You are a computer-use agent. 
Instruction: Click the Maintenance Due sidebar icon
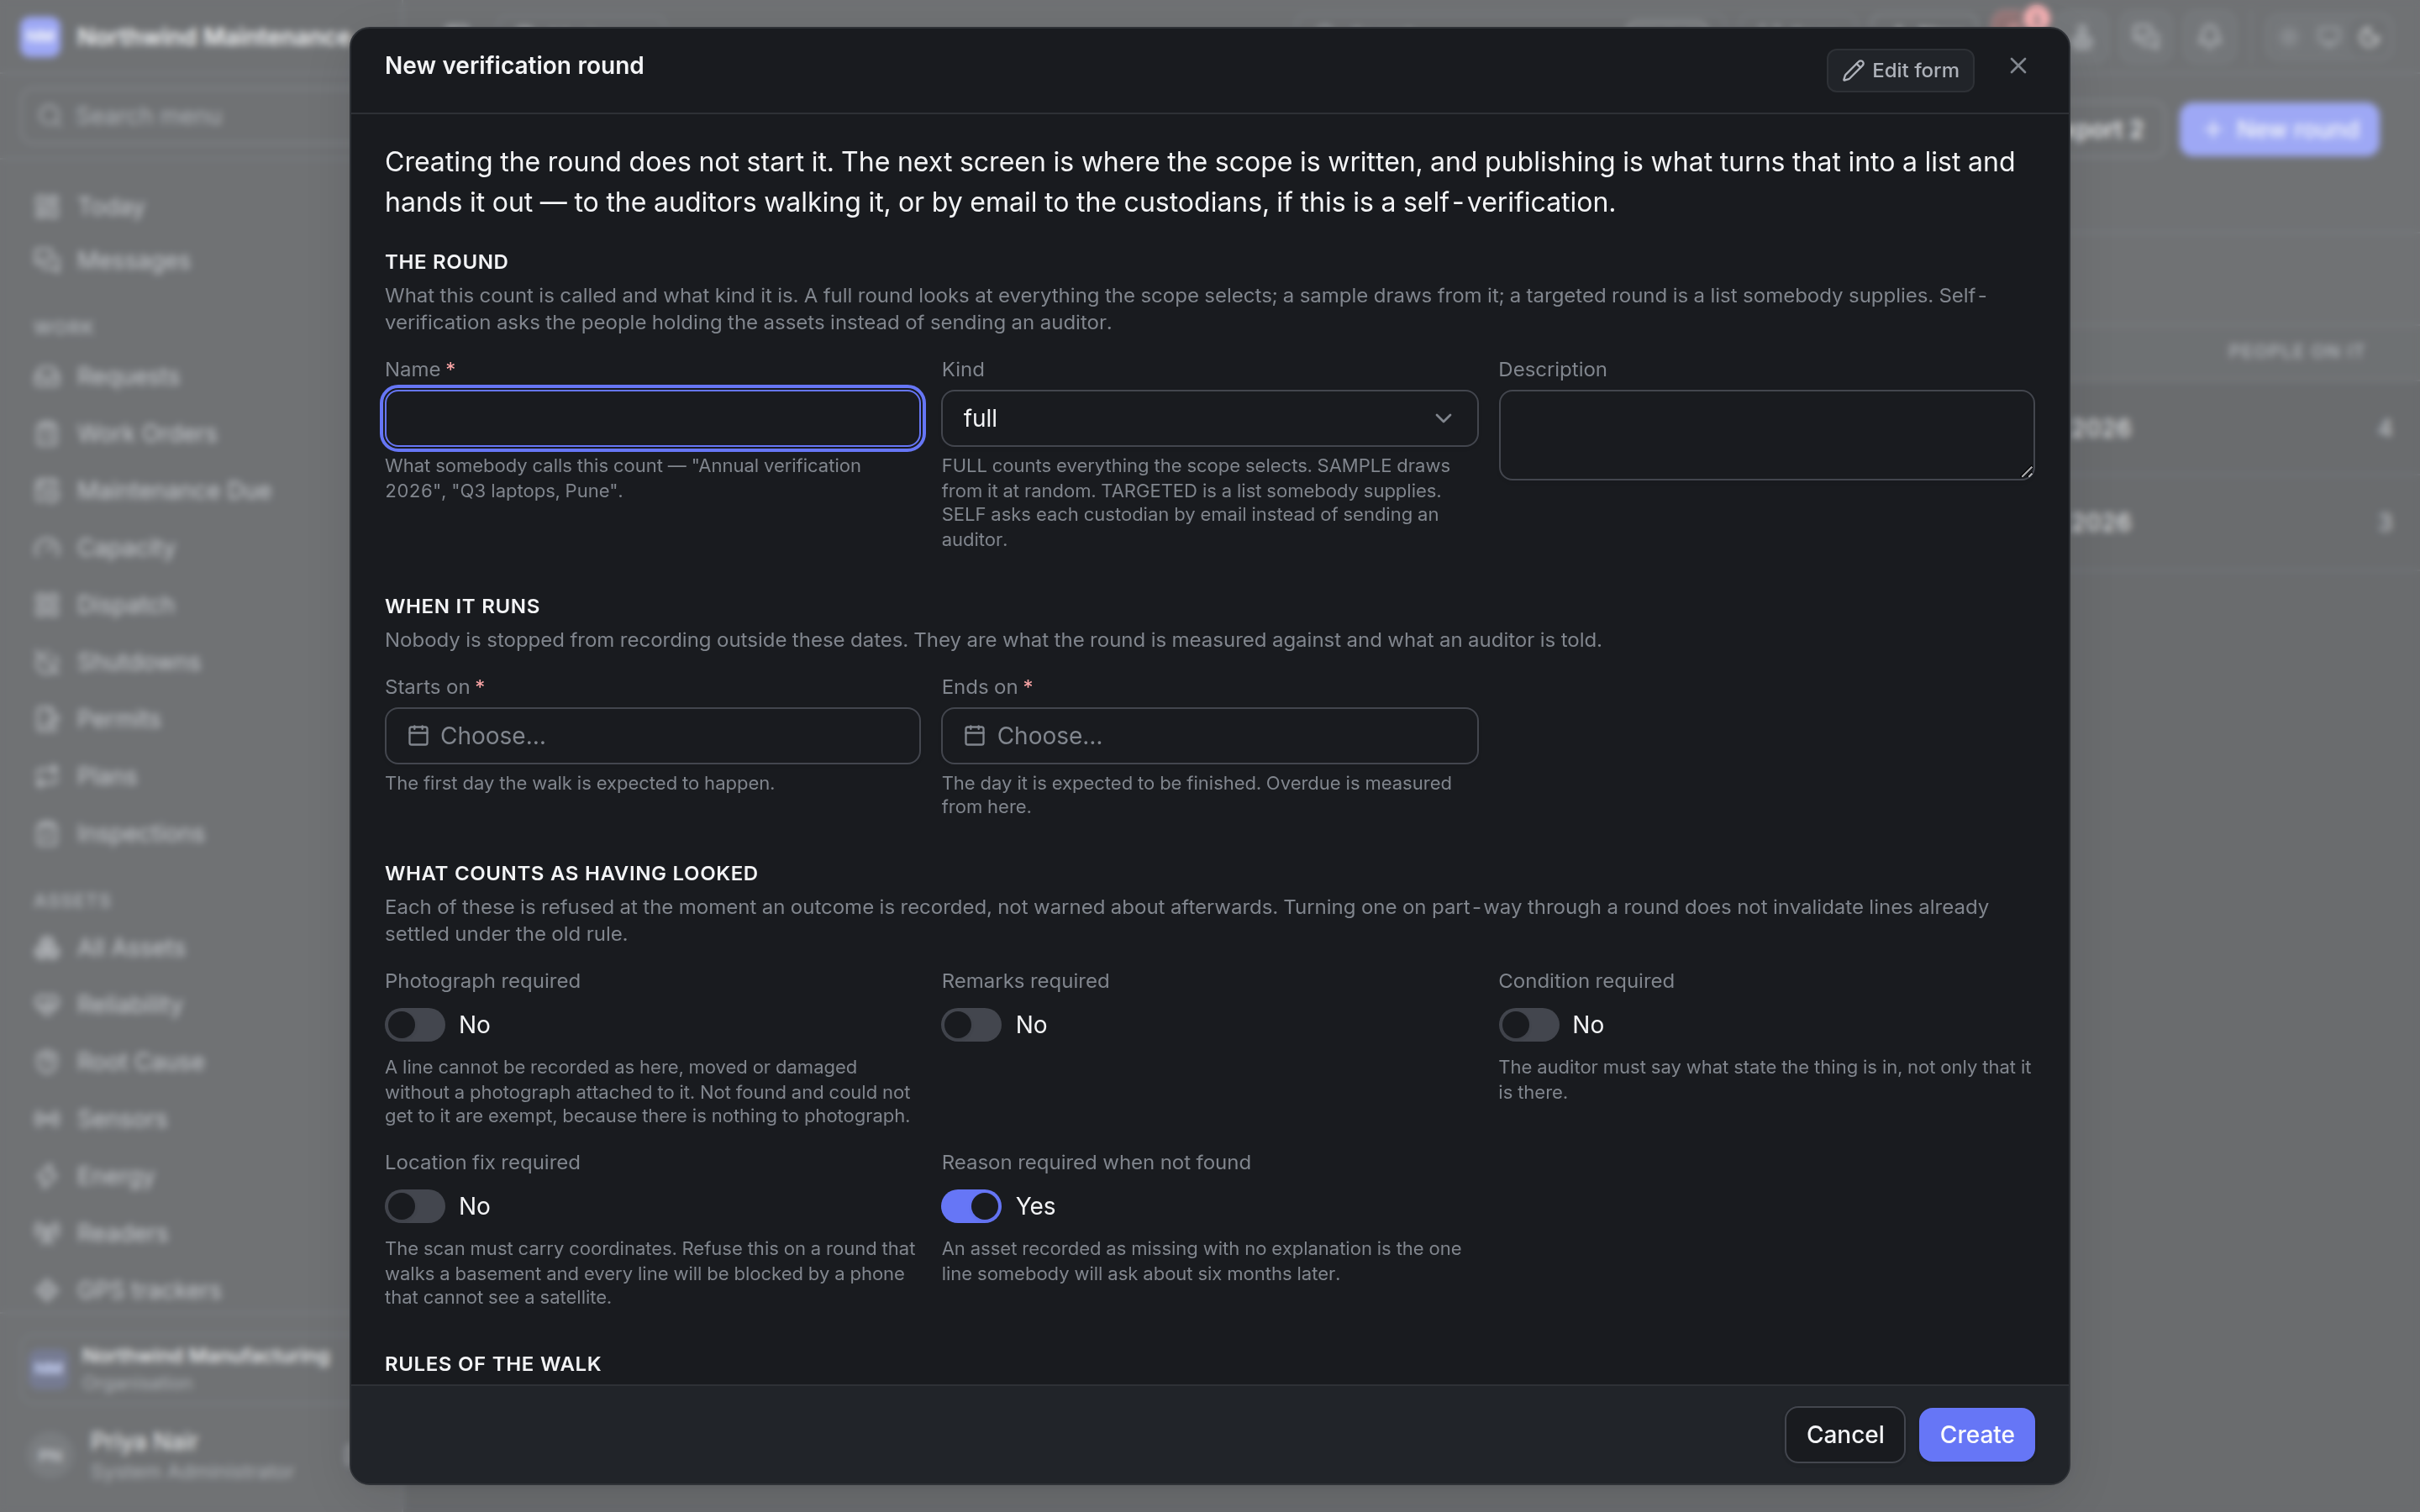point(47,491)
